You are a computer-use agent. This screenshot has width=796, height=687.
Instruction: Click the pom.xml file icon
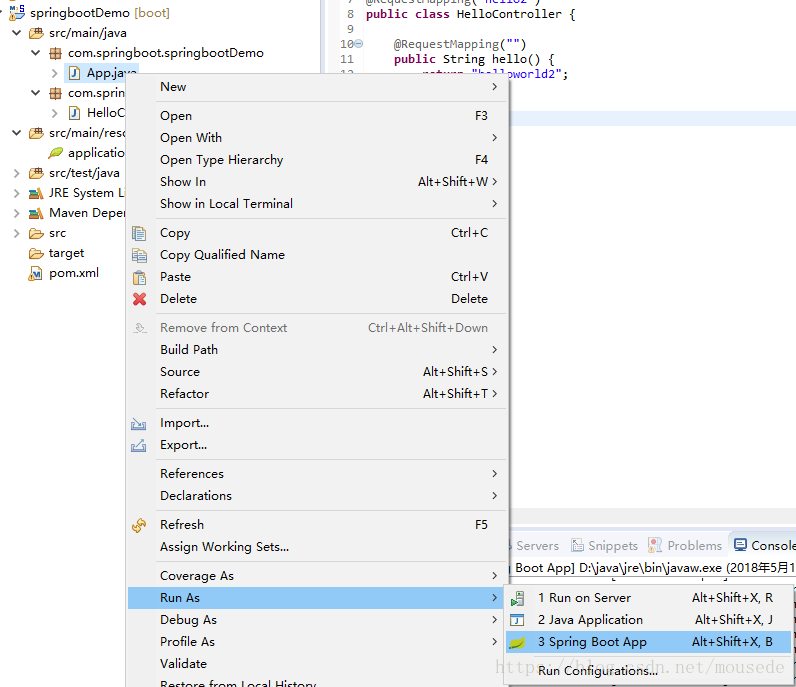pos(37,273)
